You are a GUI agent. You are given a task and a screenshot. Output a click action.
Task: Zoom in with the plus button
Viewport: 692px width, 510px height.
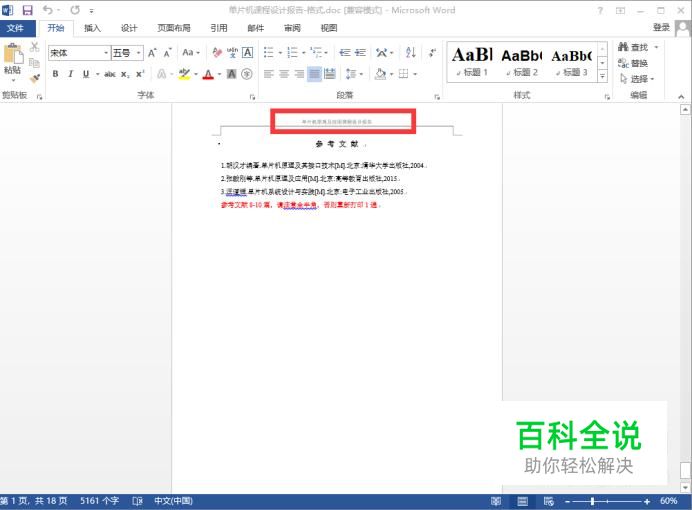click(x=647, y=501)
